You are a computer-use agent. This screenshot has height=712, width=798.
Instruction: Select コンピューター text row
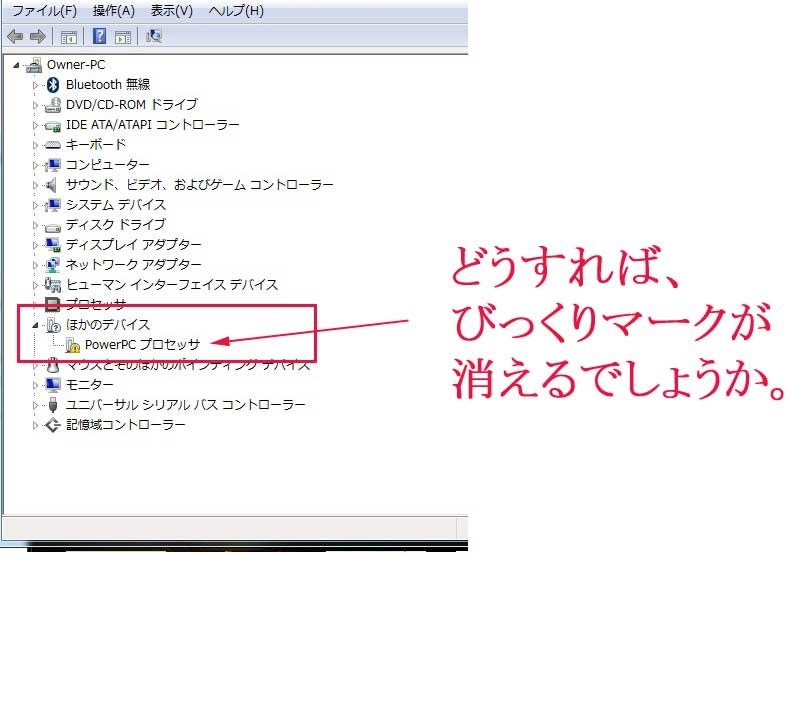[x=108, y=165]
